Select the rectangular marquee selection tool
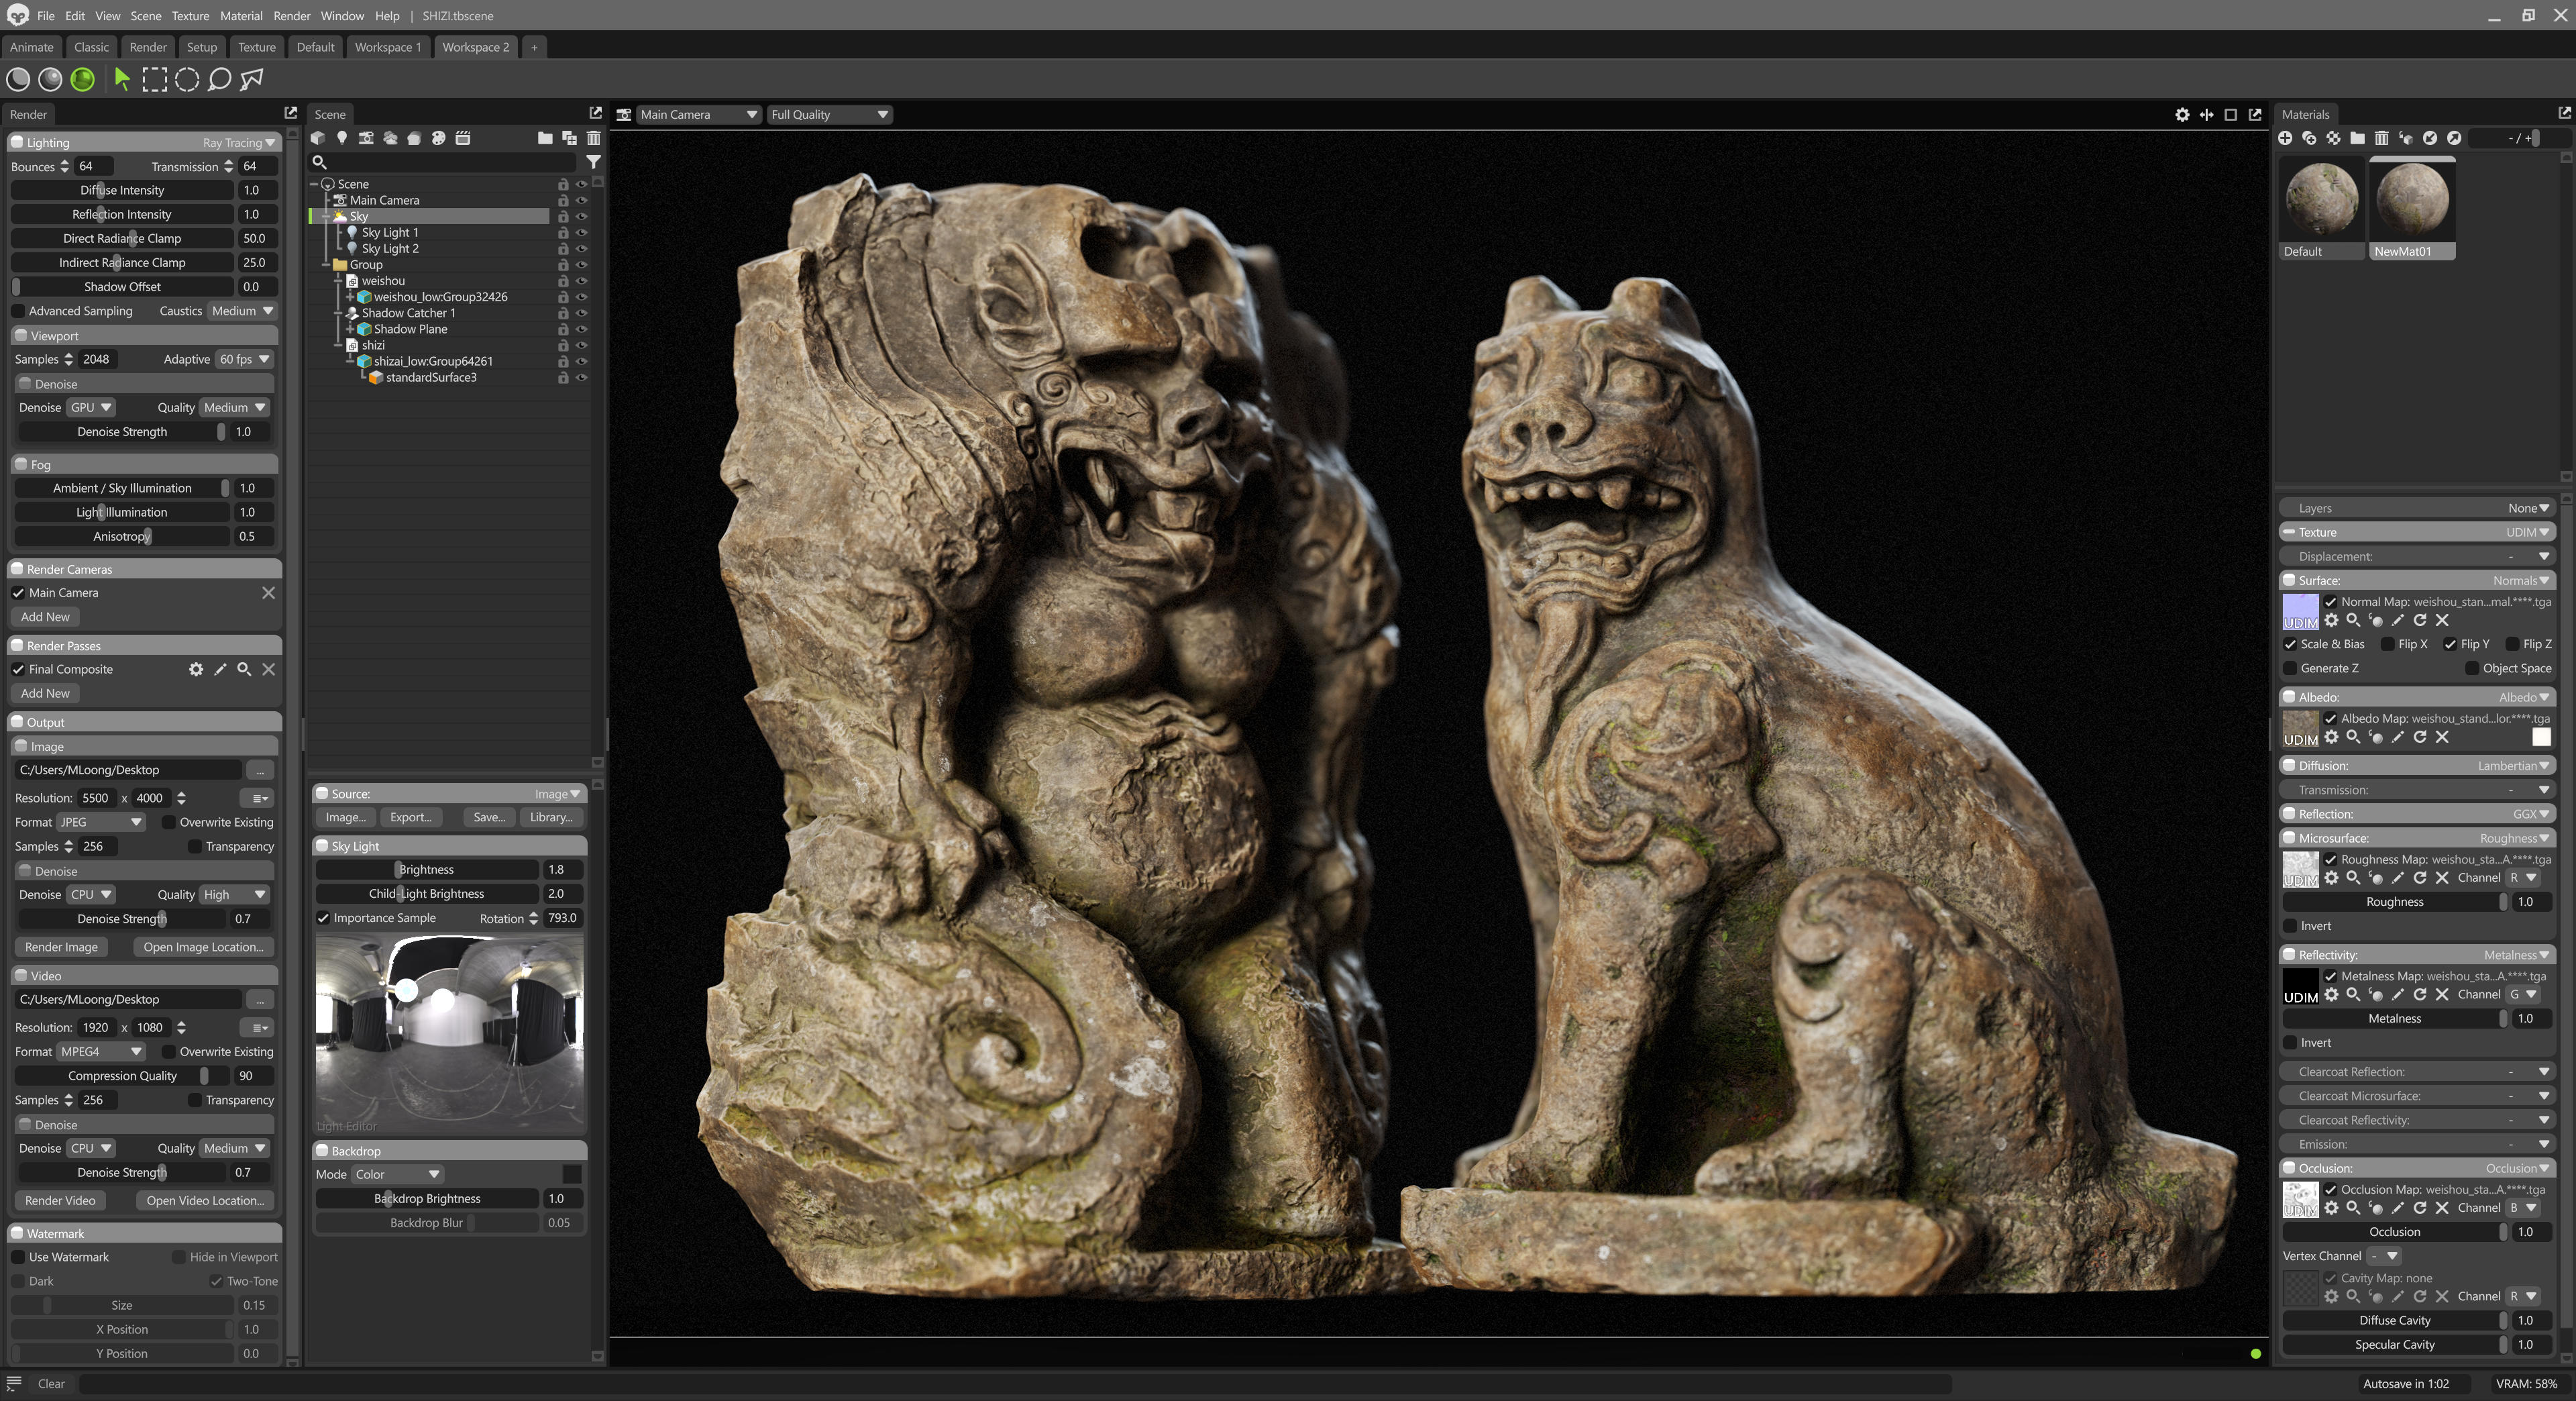The height and width of the screenshot is (1401, 2576). pos(155,80)
